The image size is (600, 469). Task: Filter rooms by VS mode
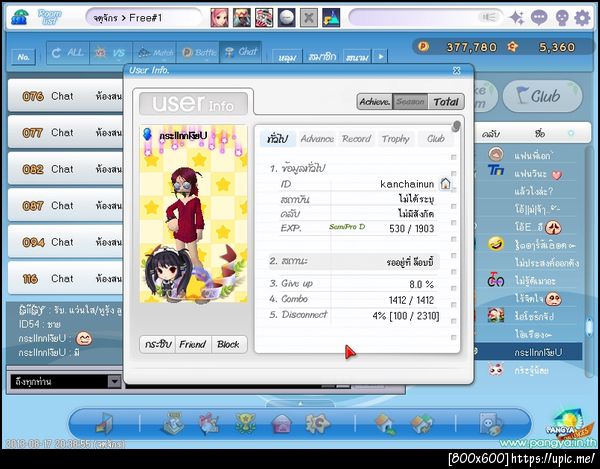[x=111, y=53]
